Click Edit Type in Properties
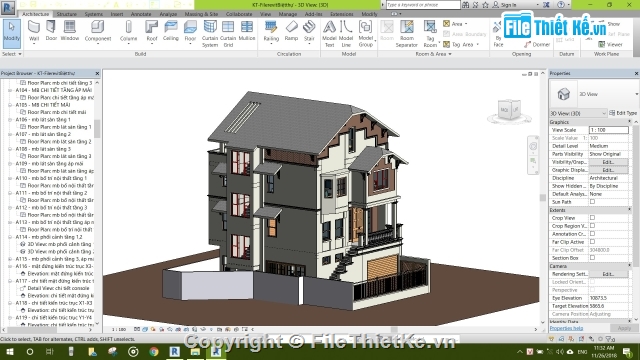The width and height of the screenshot is (640, 360). click(623, 113)
